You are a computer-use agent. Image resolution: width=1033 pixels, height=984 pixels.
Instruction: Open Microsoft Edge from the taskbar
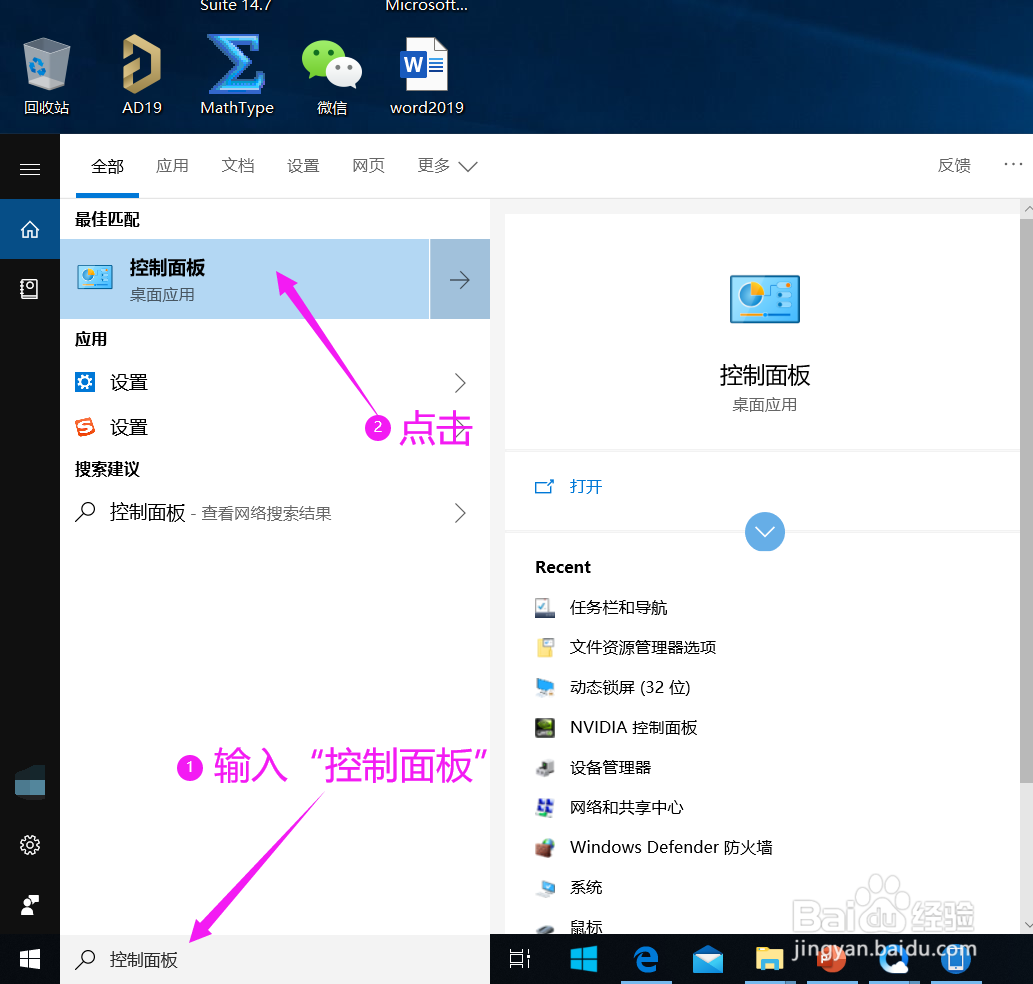click(645, 958)
